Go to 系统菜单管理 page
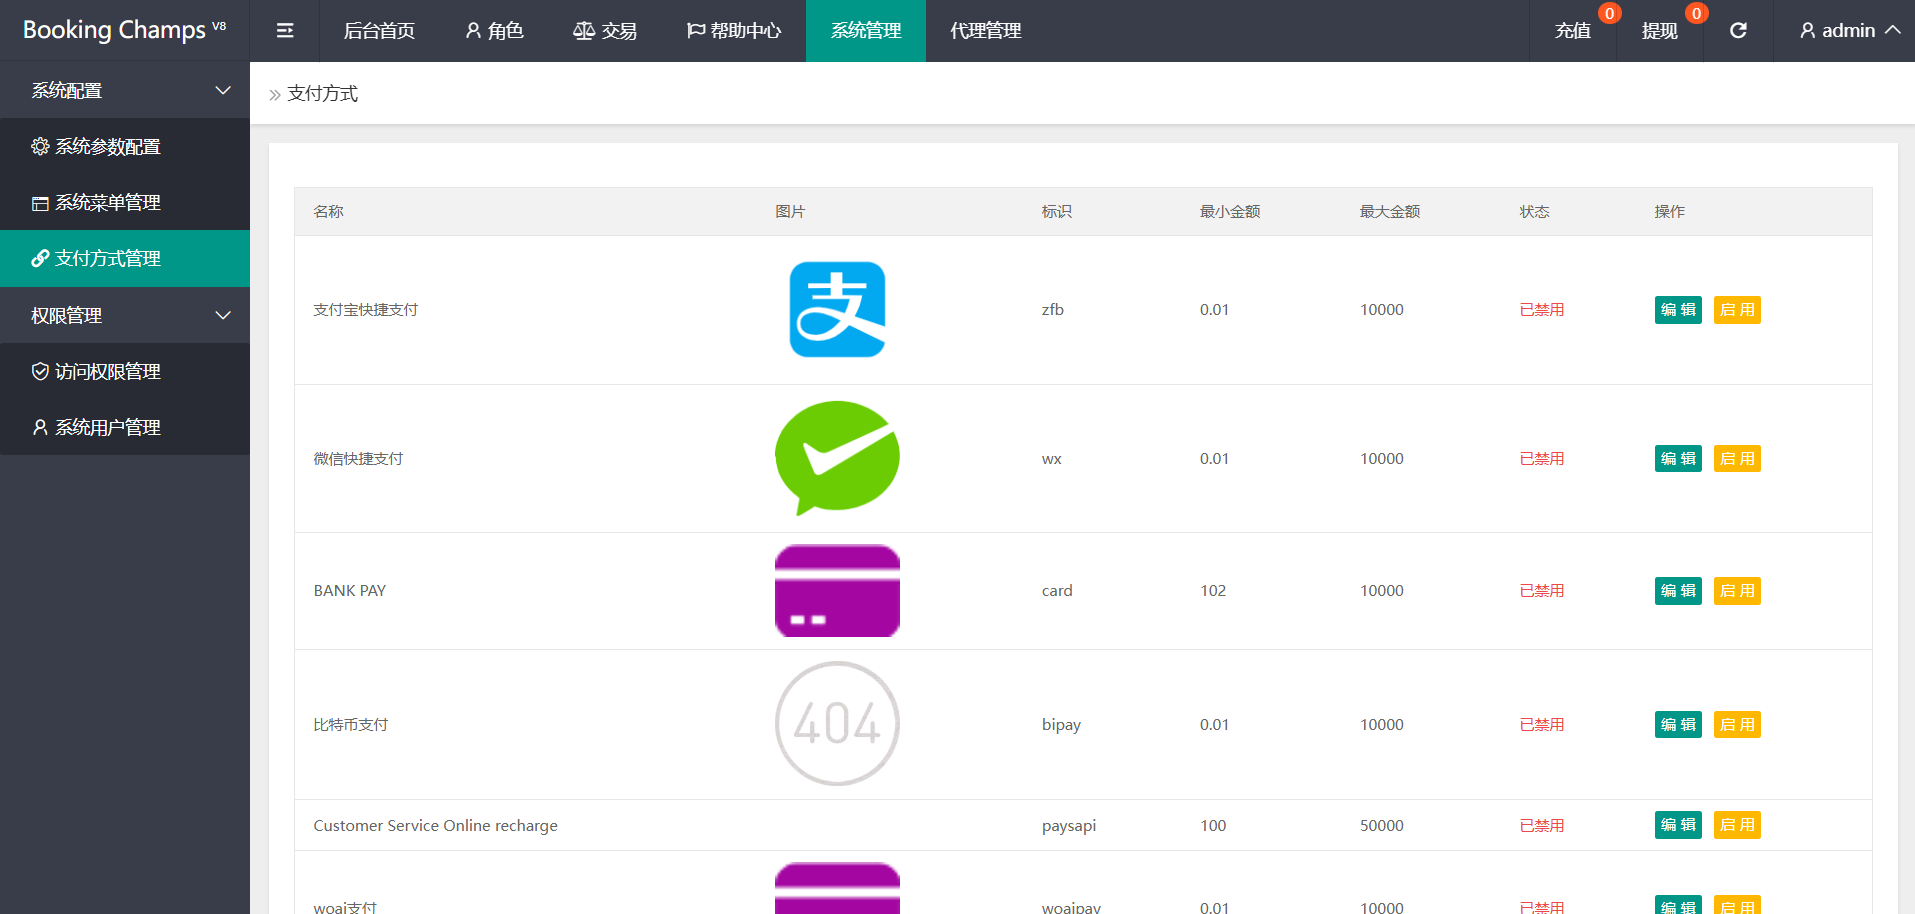 pos(125,203)
